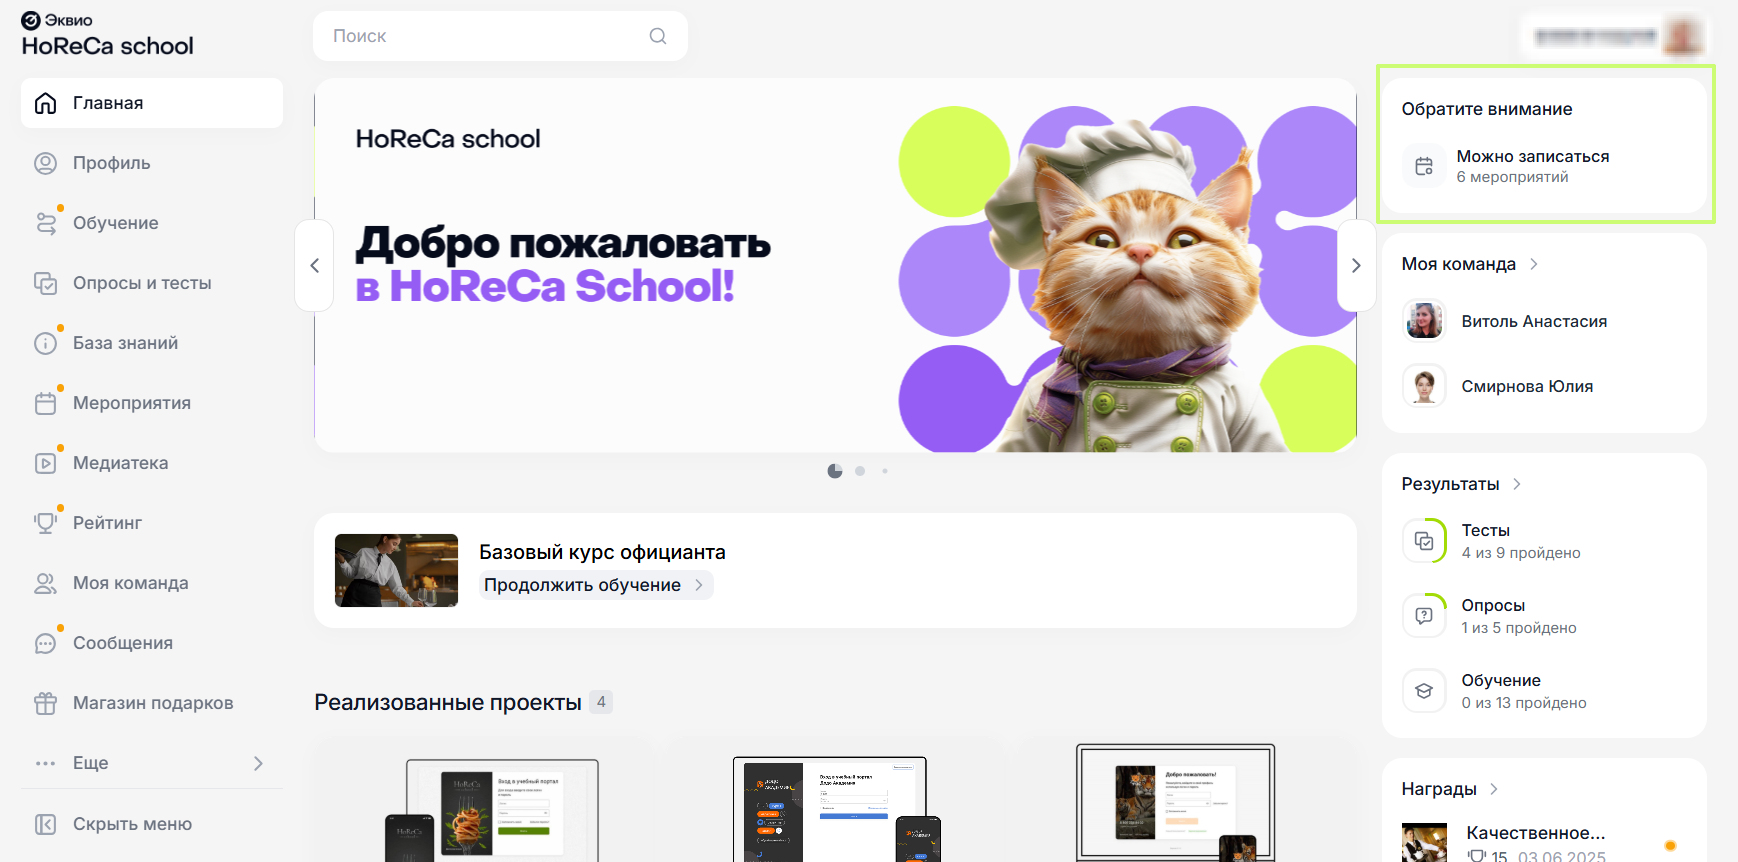The width and height of the screenshot is (1738, 862).
Task: Open Обучение in the sidebar menu
Action: tap(152, 223)
